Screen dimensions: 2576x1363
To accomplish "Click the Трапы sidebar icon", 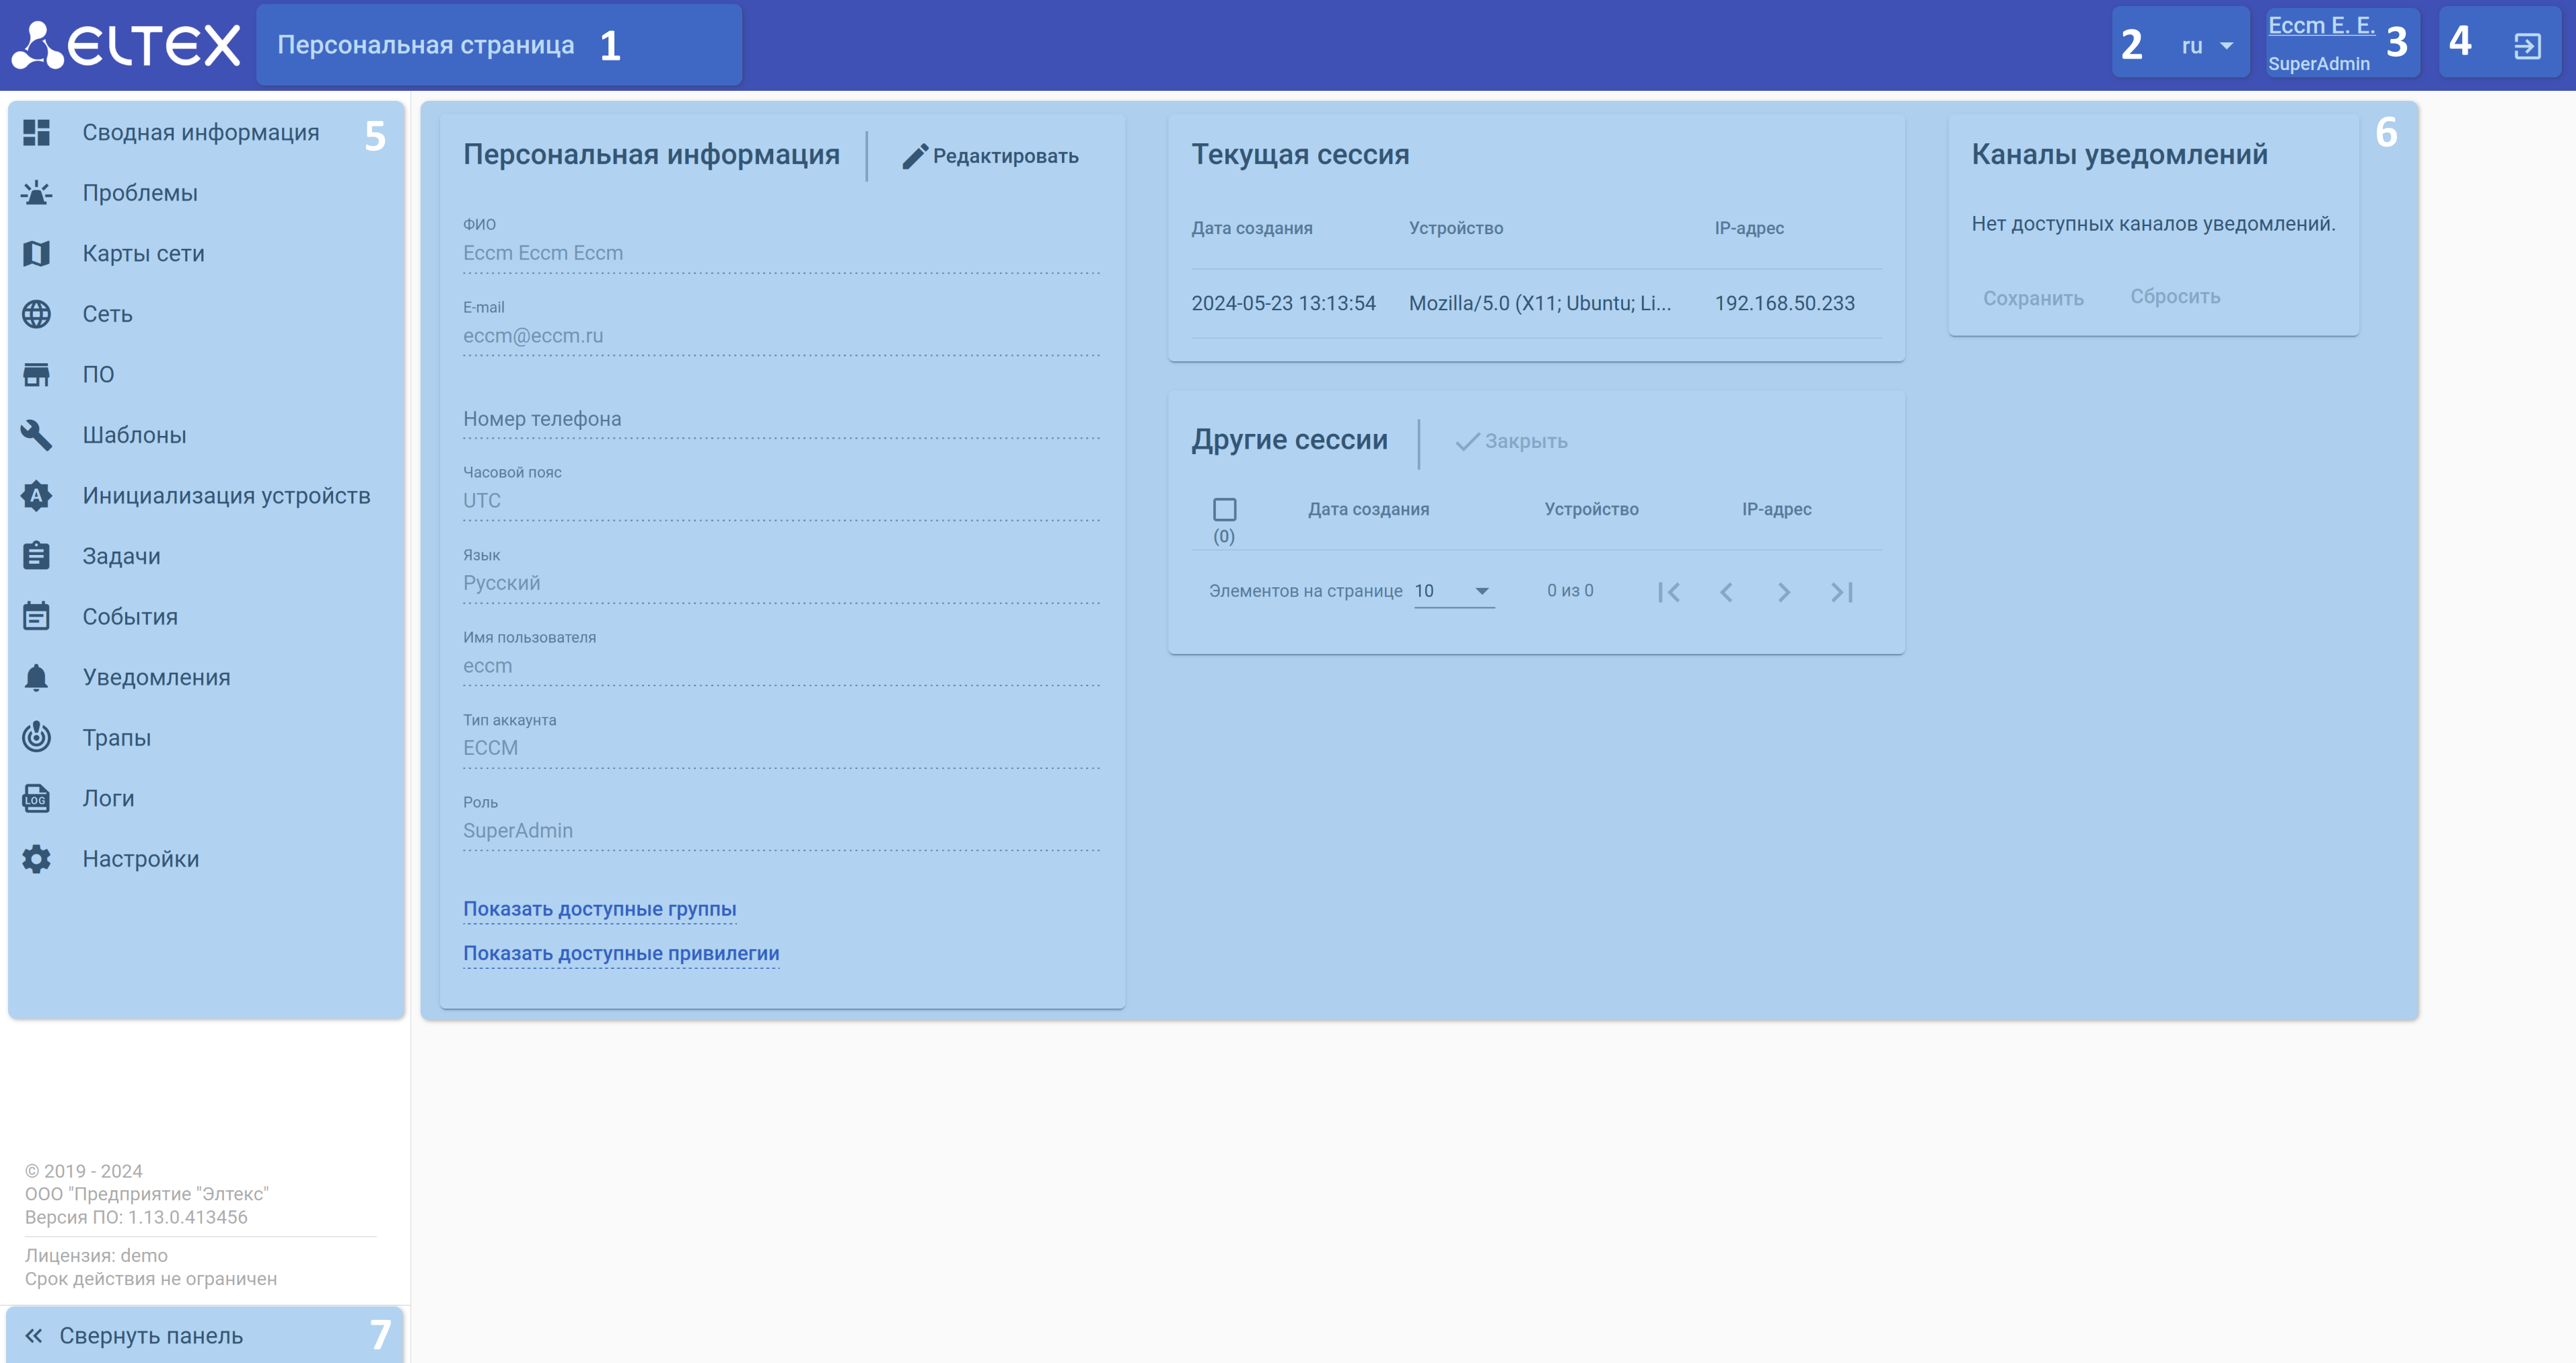I will [x=36, y=738].
